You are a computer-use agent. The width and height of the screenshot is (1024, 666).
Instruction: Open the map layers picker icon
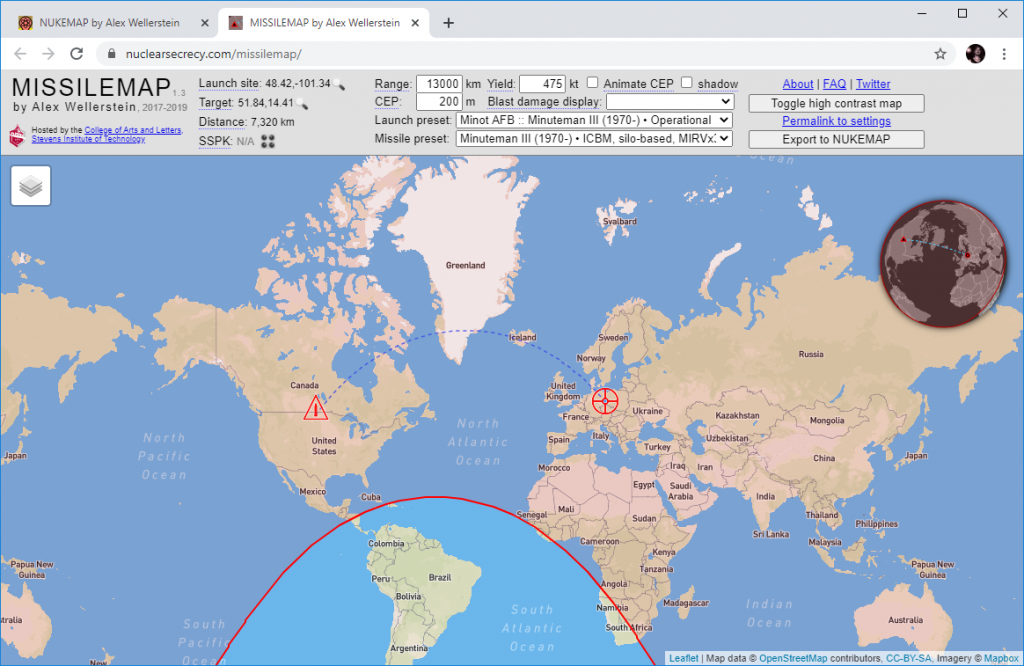30,186
